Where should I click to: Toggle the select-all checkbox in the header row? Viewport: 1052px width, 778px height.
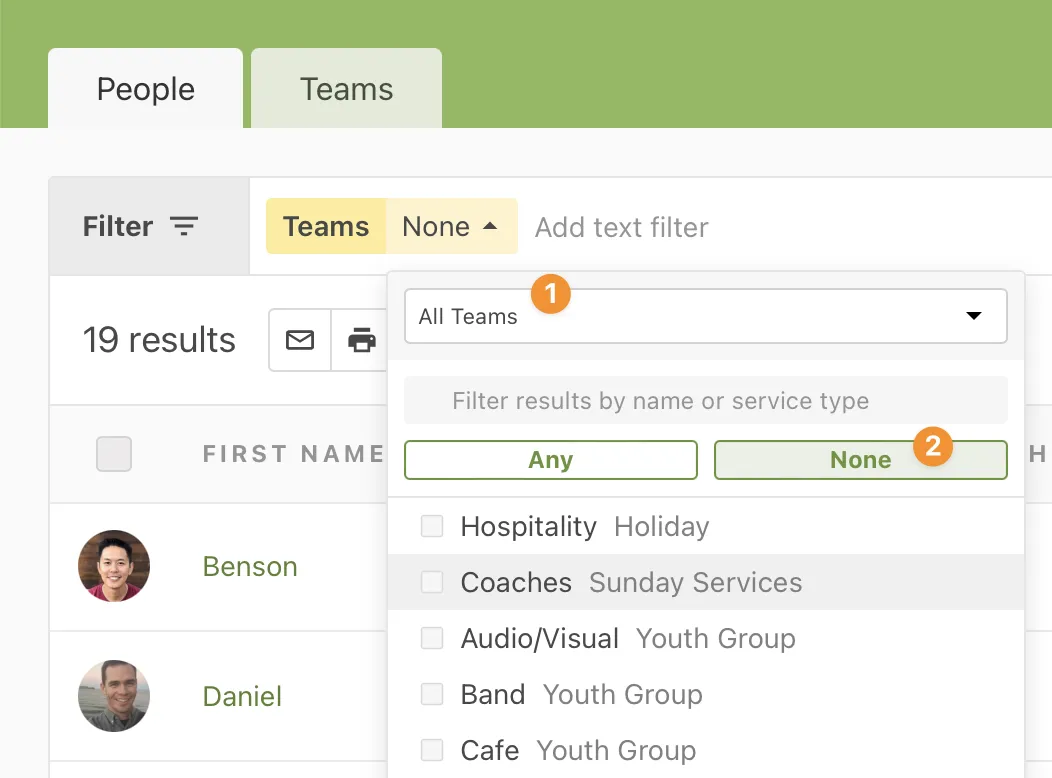point(113,453)
